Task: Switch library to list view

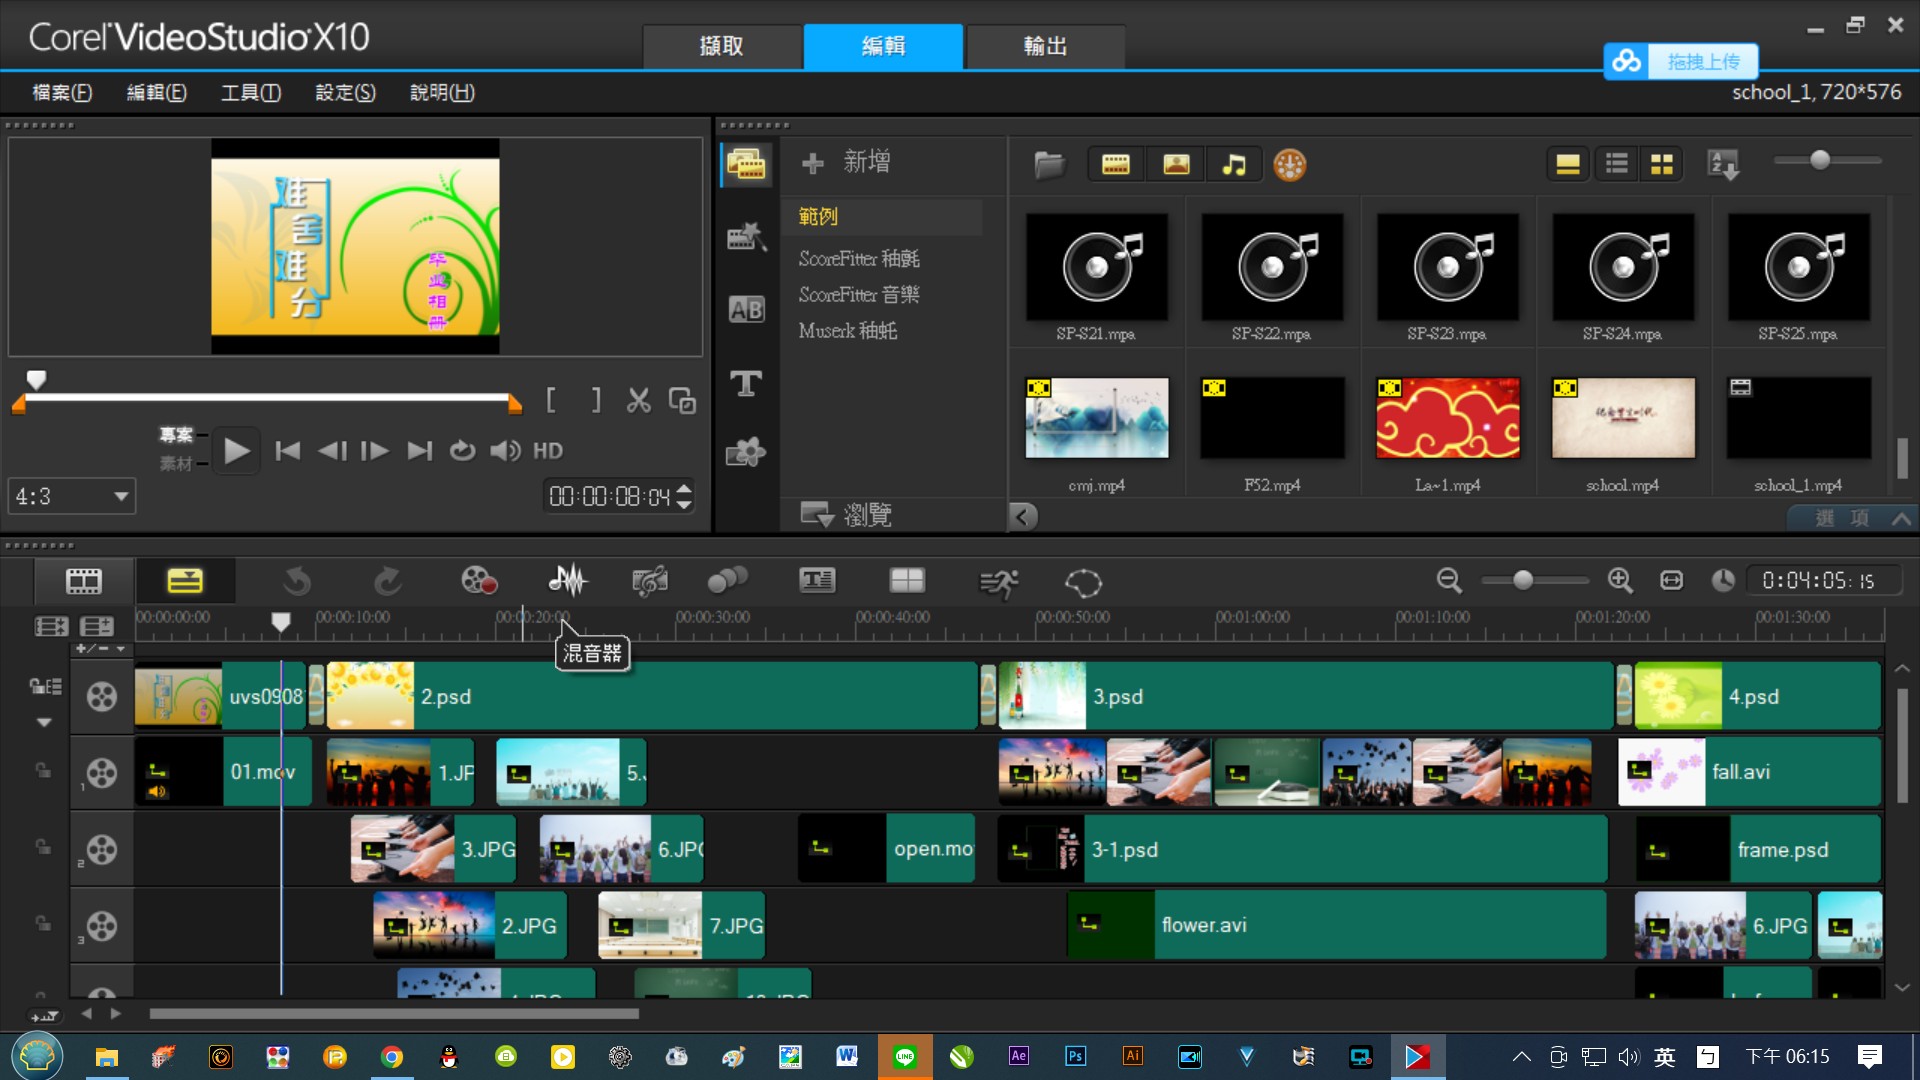Action: [1616, 164]
